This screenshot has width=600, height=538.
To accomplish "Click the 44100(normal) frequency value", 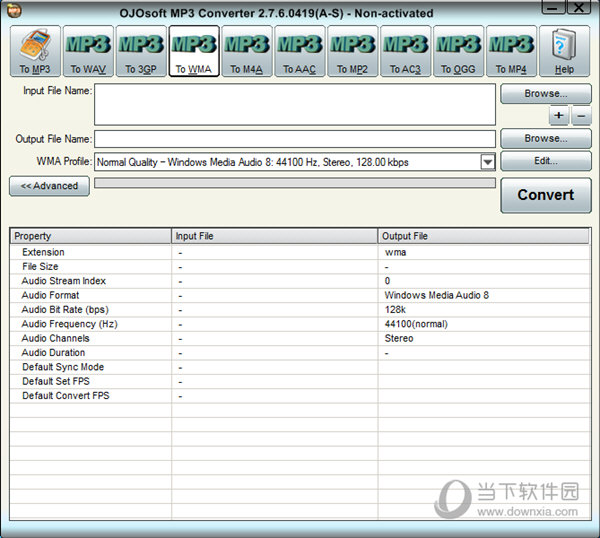I will point(416,324).
